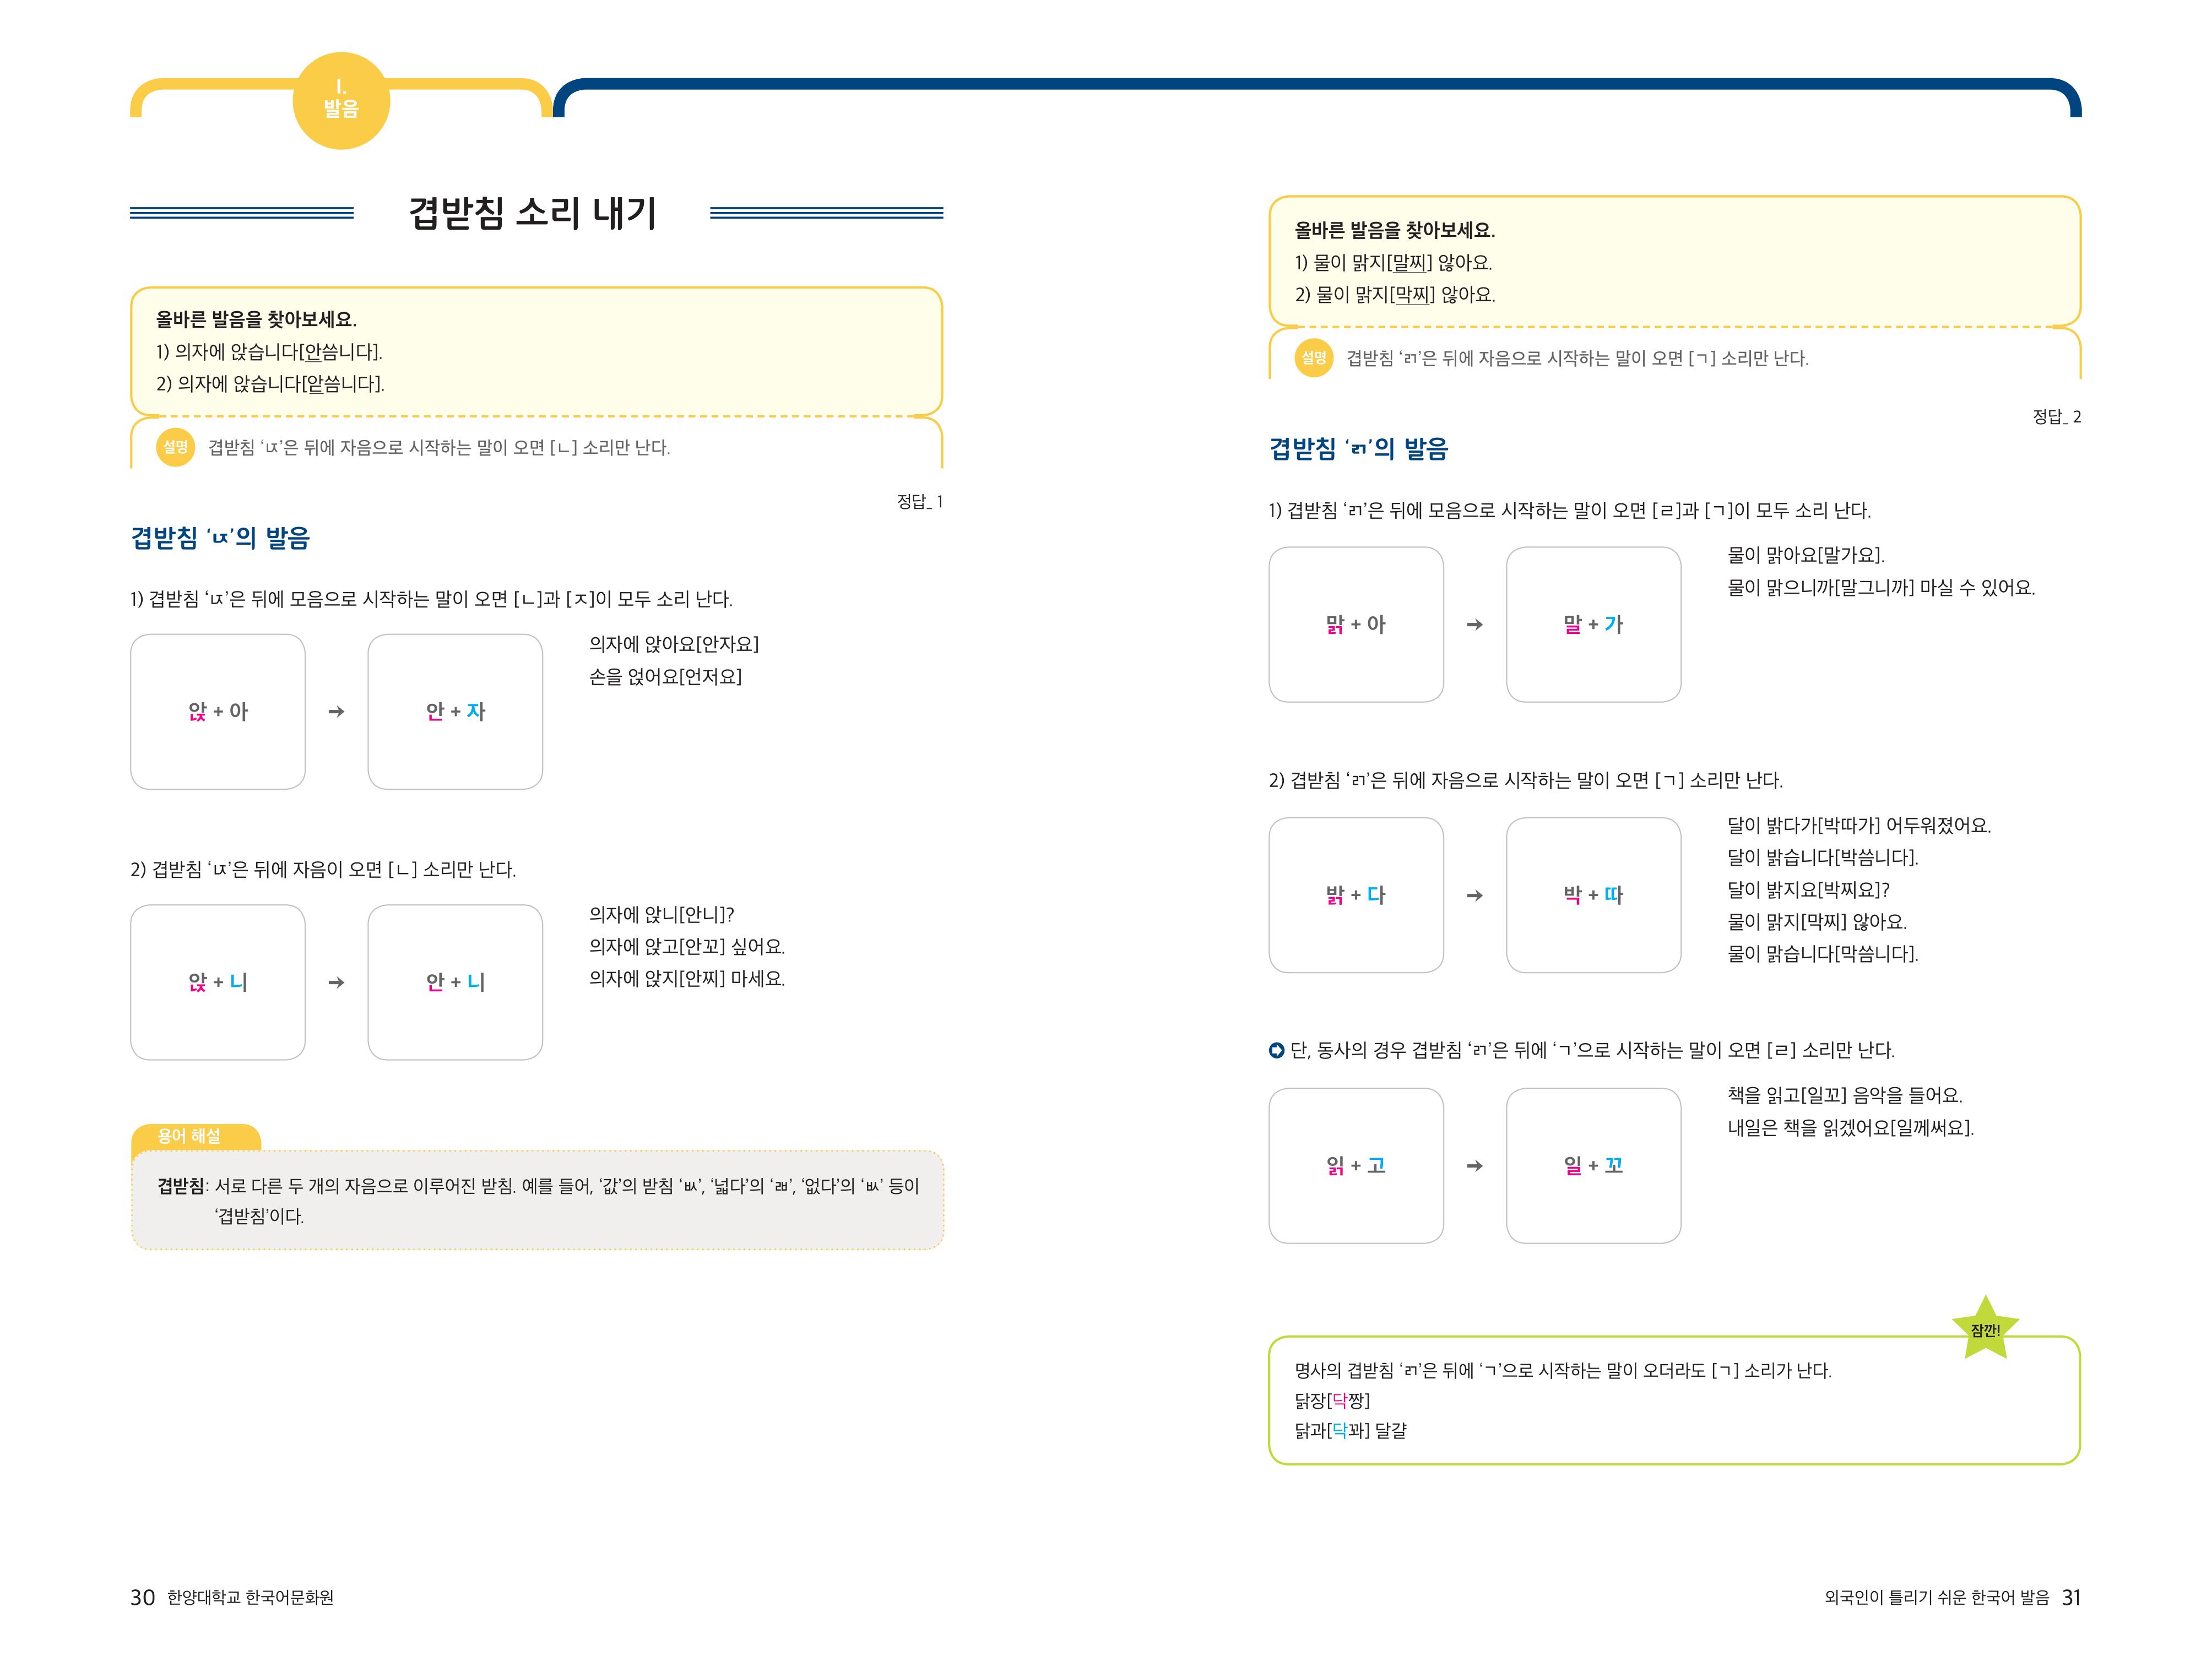Click the blue circle arrow bullet before 단, 동사의
The image size is (2212, 1672).
(x=1276, y=1050)
